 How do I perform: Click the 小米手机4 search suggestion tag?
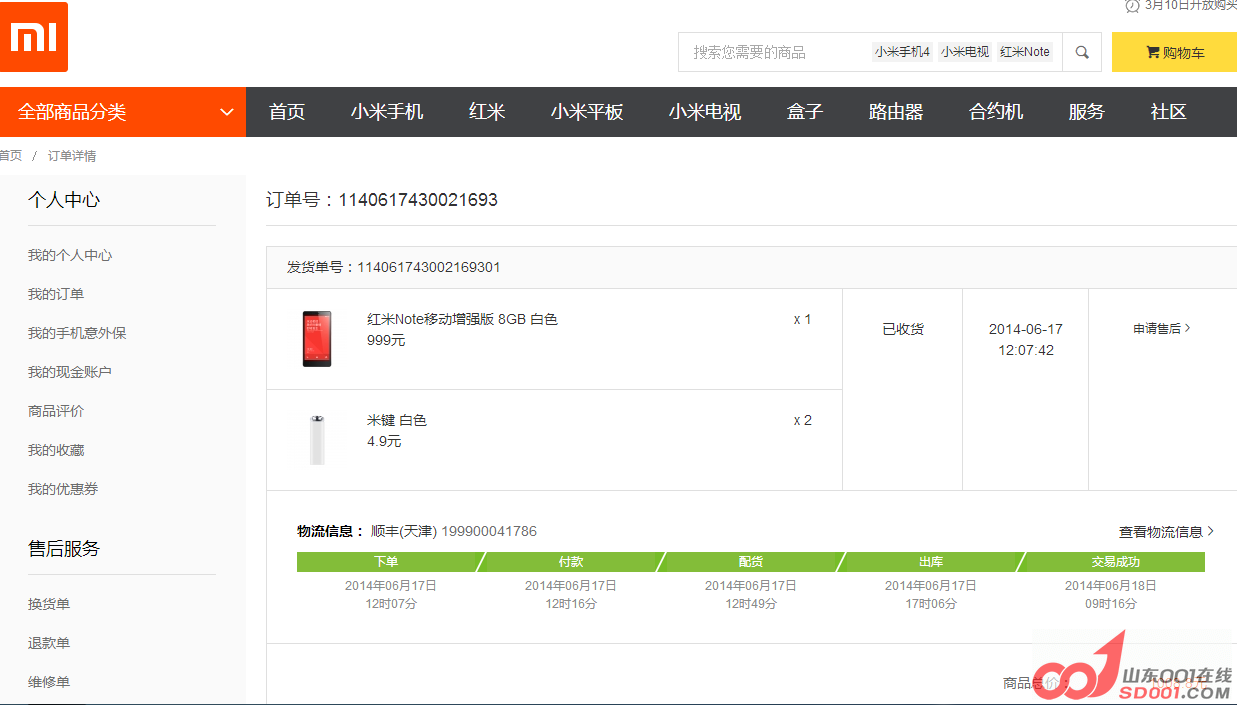tap(902, 52)
